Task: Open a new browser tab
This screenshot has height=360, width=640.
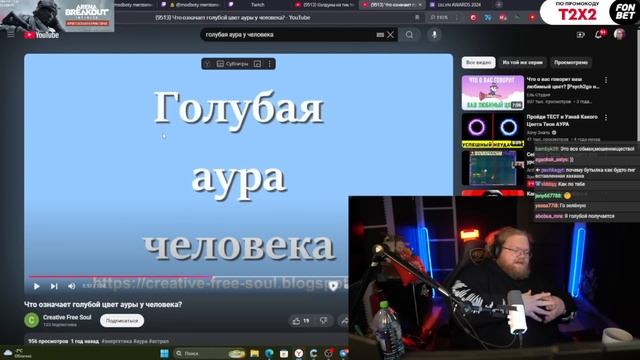Action: [499, 5]
